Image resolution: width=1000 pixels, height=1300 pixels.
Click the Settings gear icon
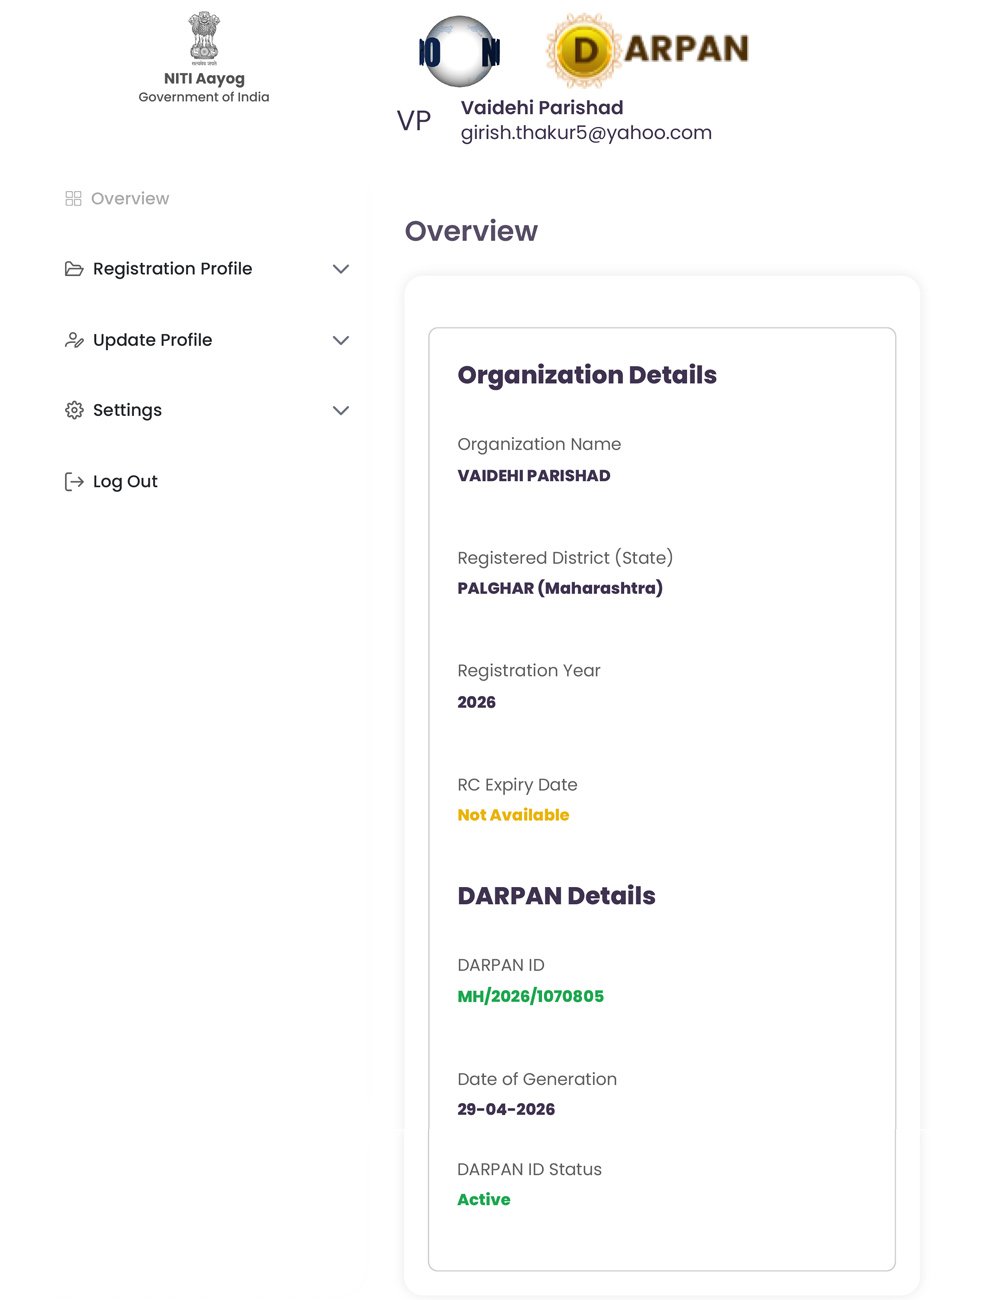point(74,410)
